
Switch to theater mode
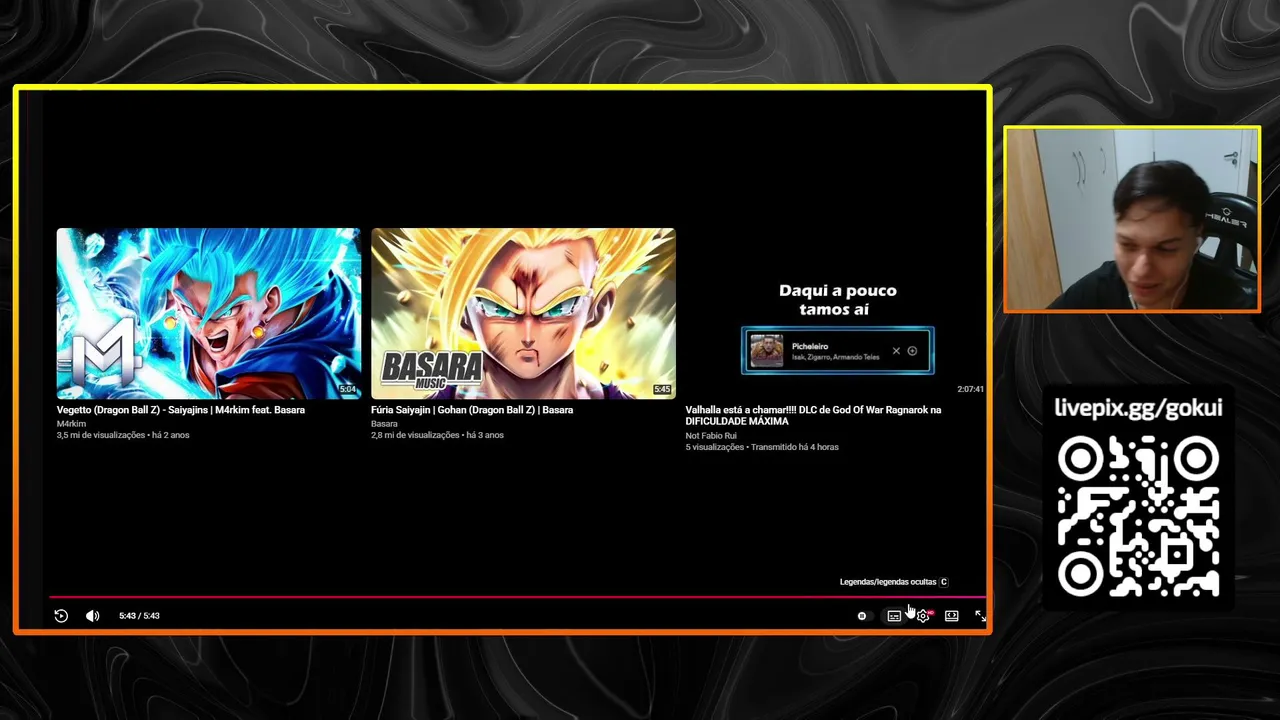pyautogui.click(x=952, y=616)
